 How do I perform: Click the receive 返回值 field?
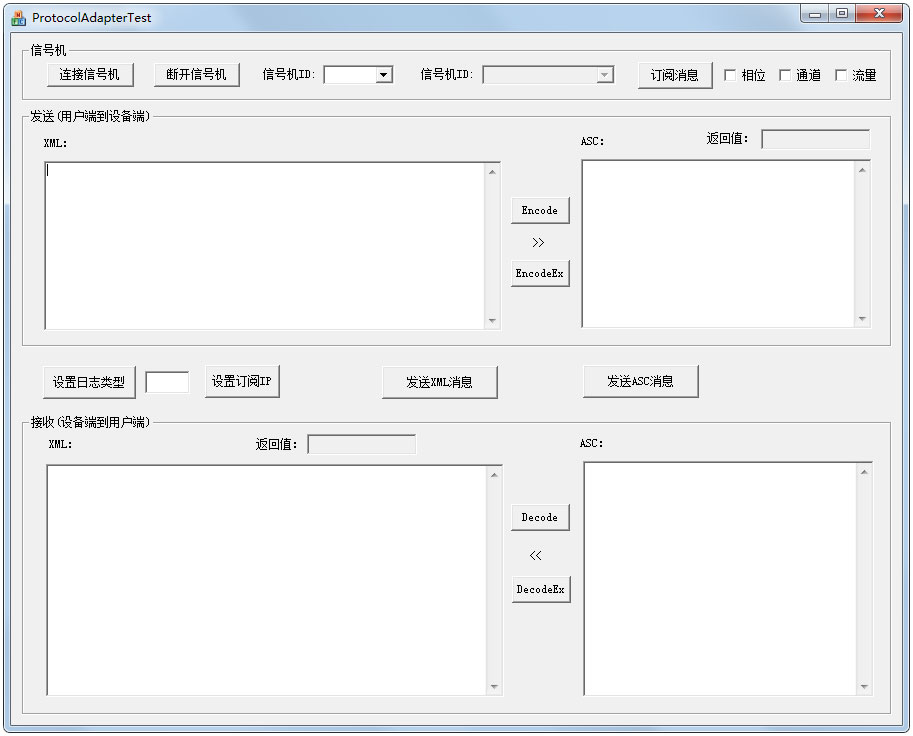pos(362,444)
